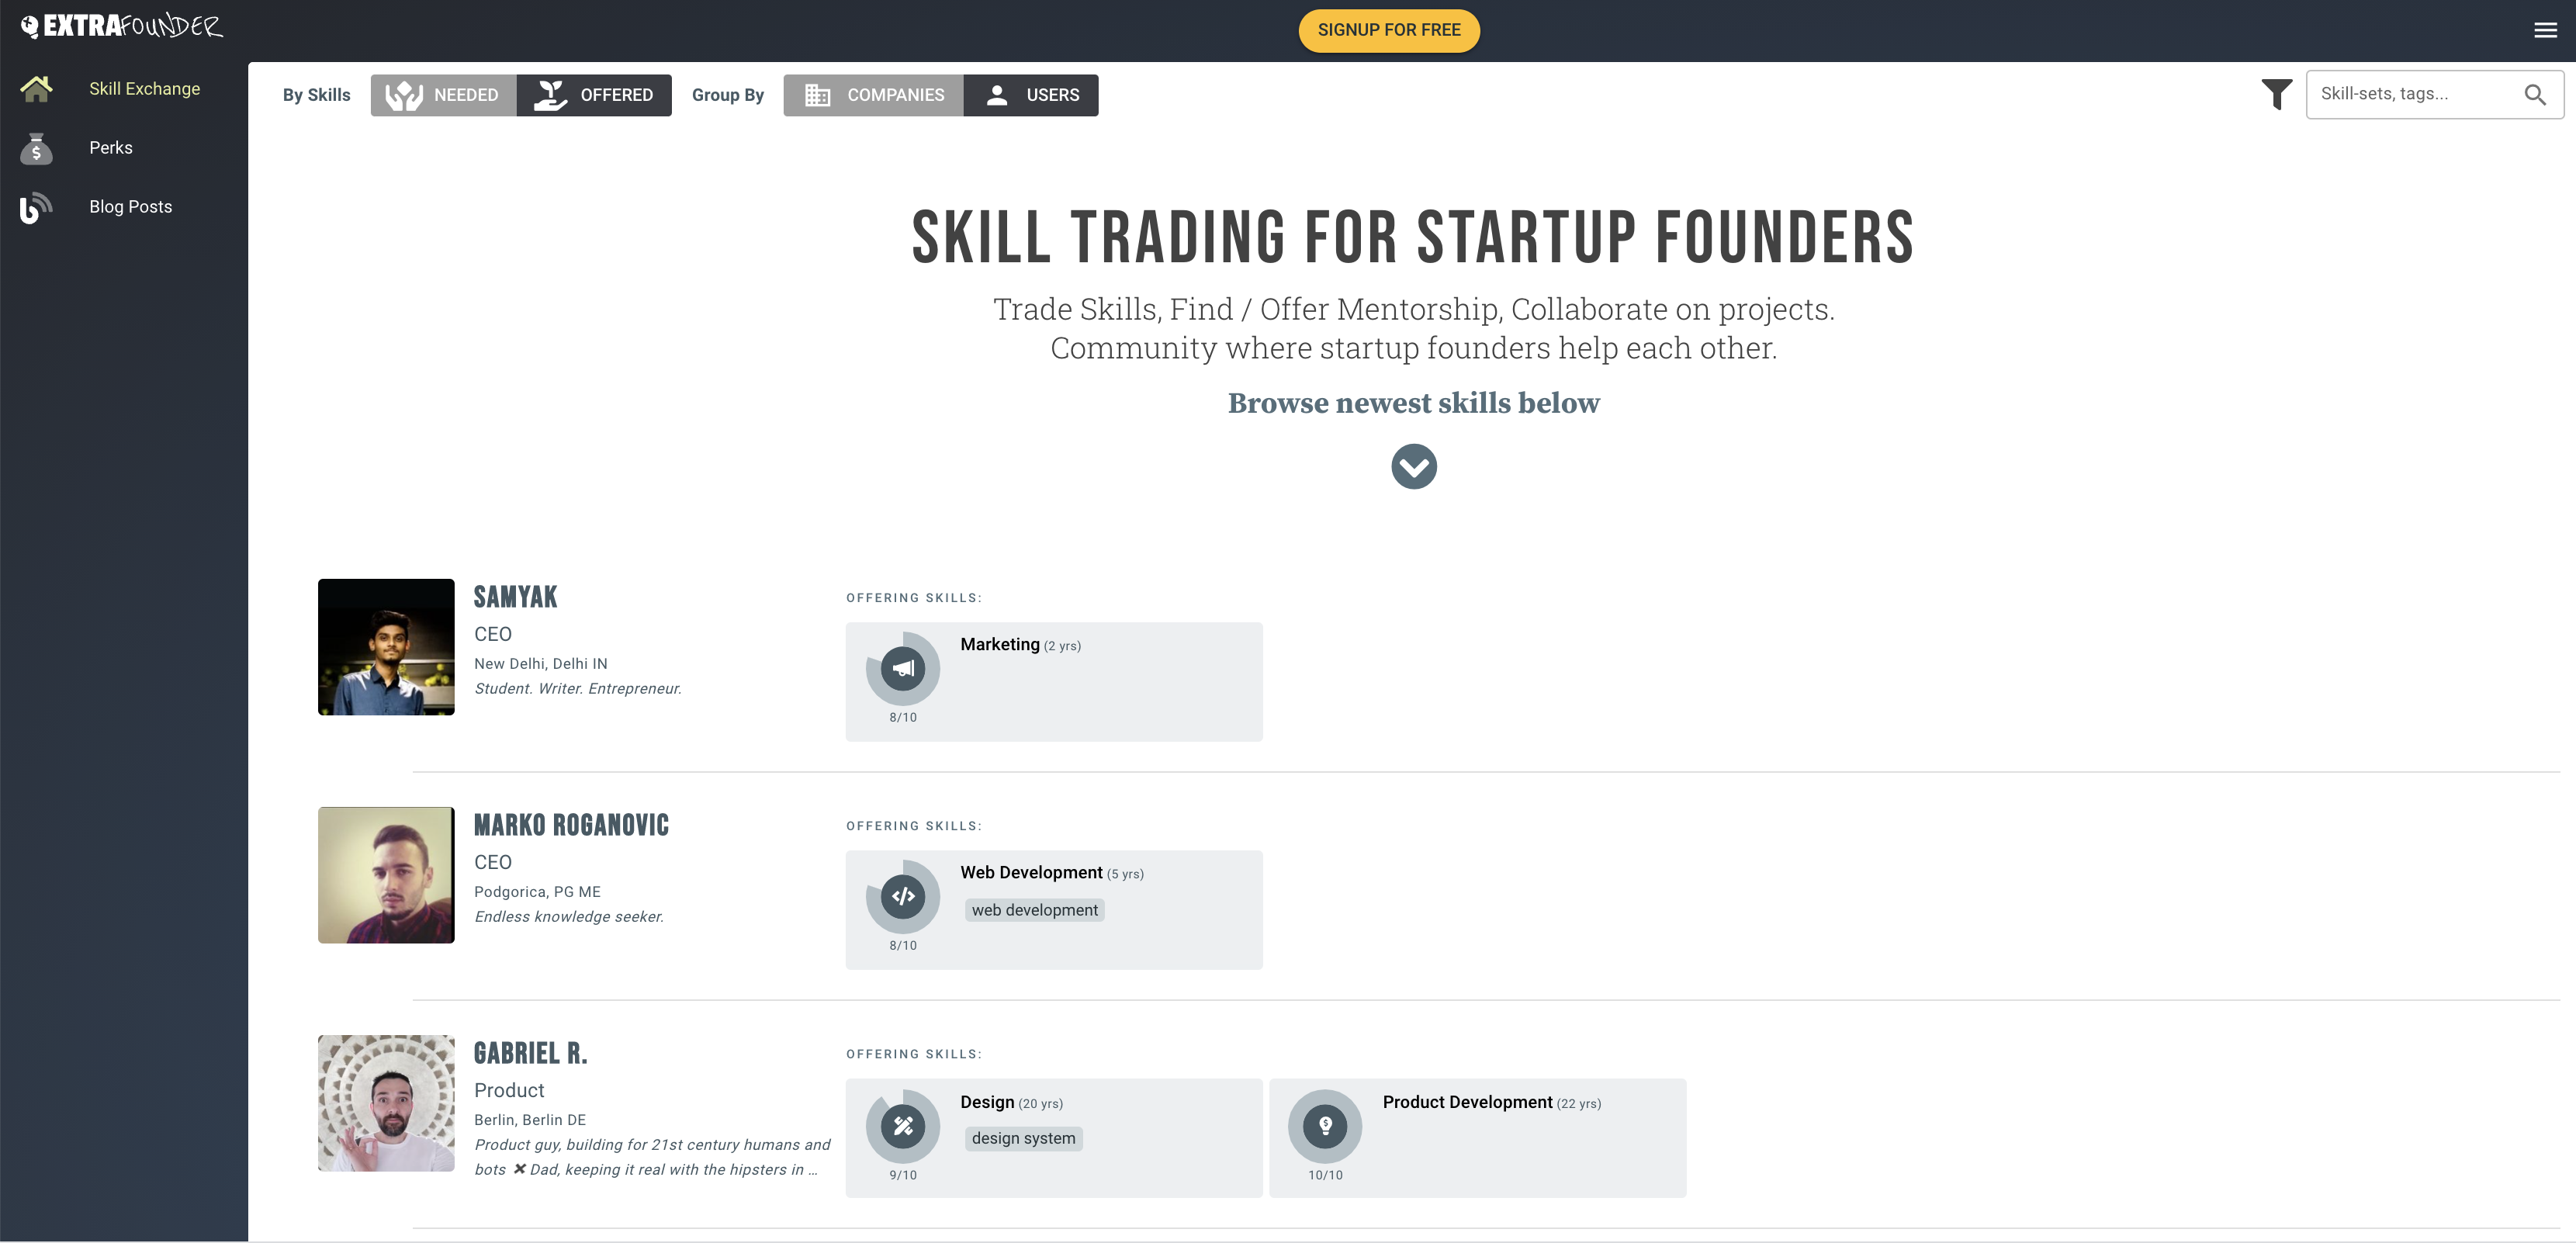This screenshot has width=2576, height=1243.
Task: Click the Skill-sets, tags search field
Action: [2410, 94]
